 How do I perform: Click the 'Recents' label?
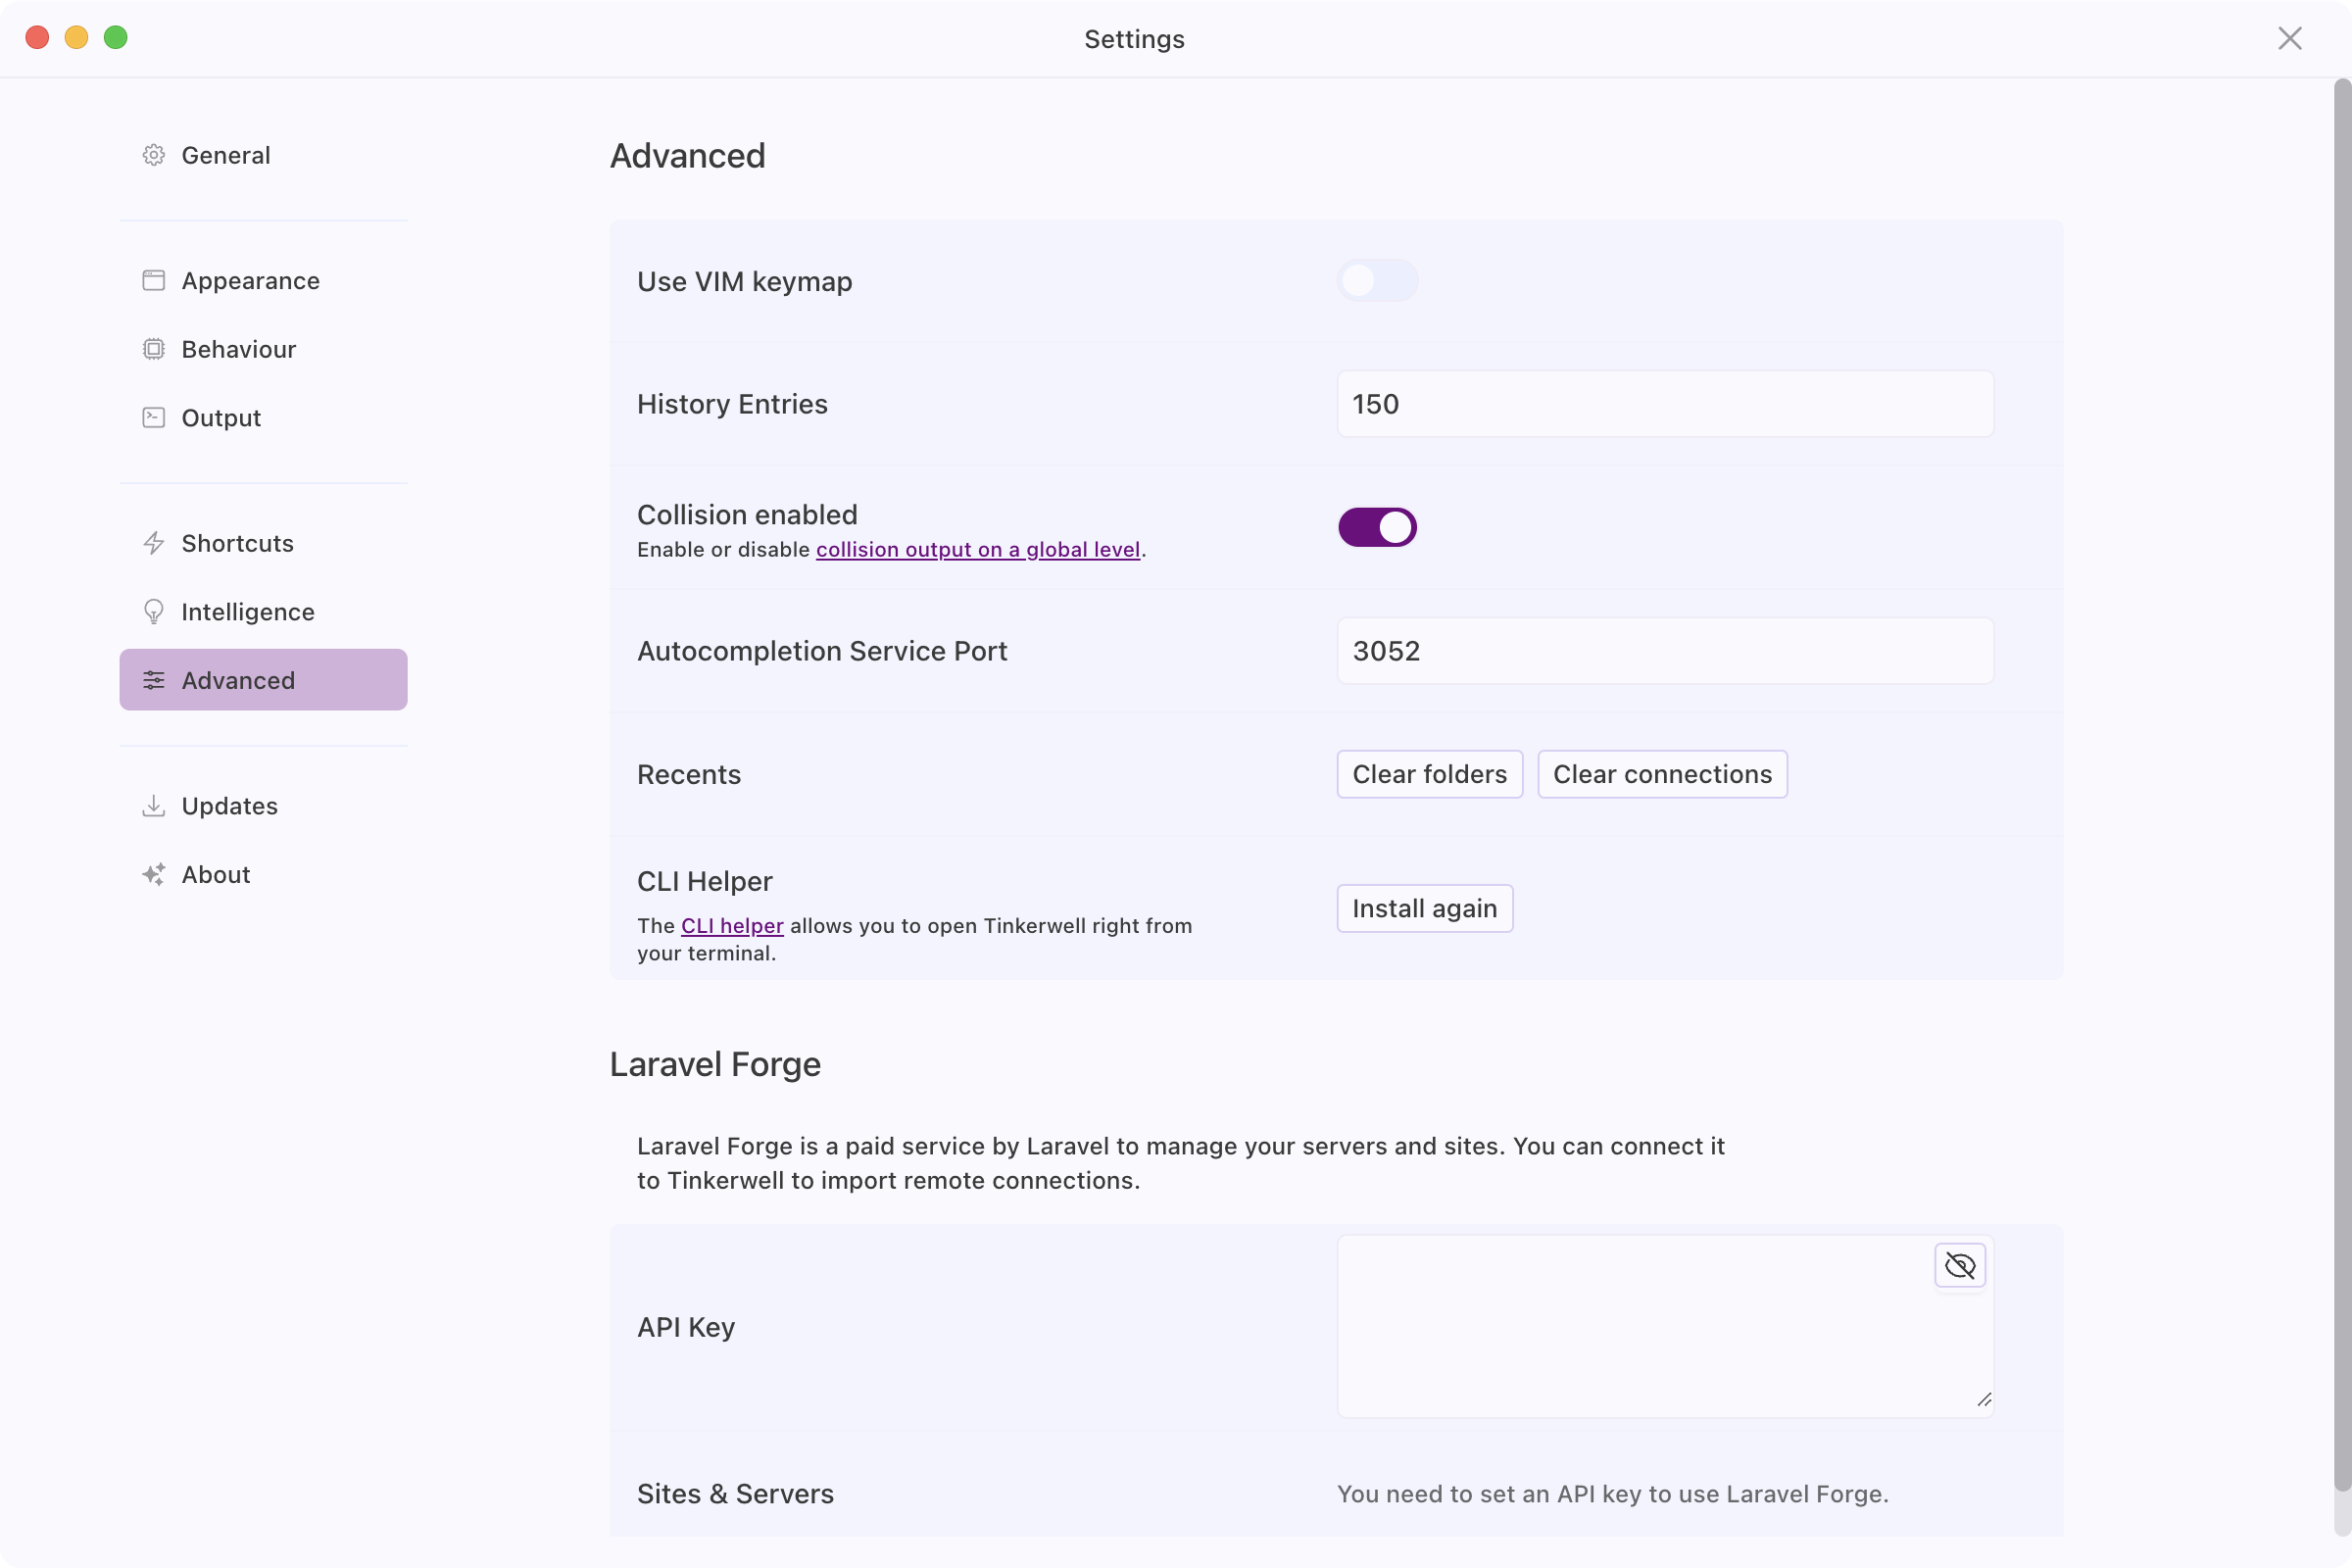(689, 775)
